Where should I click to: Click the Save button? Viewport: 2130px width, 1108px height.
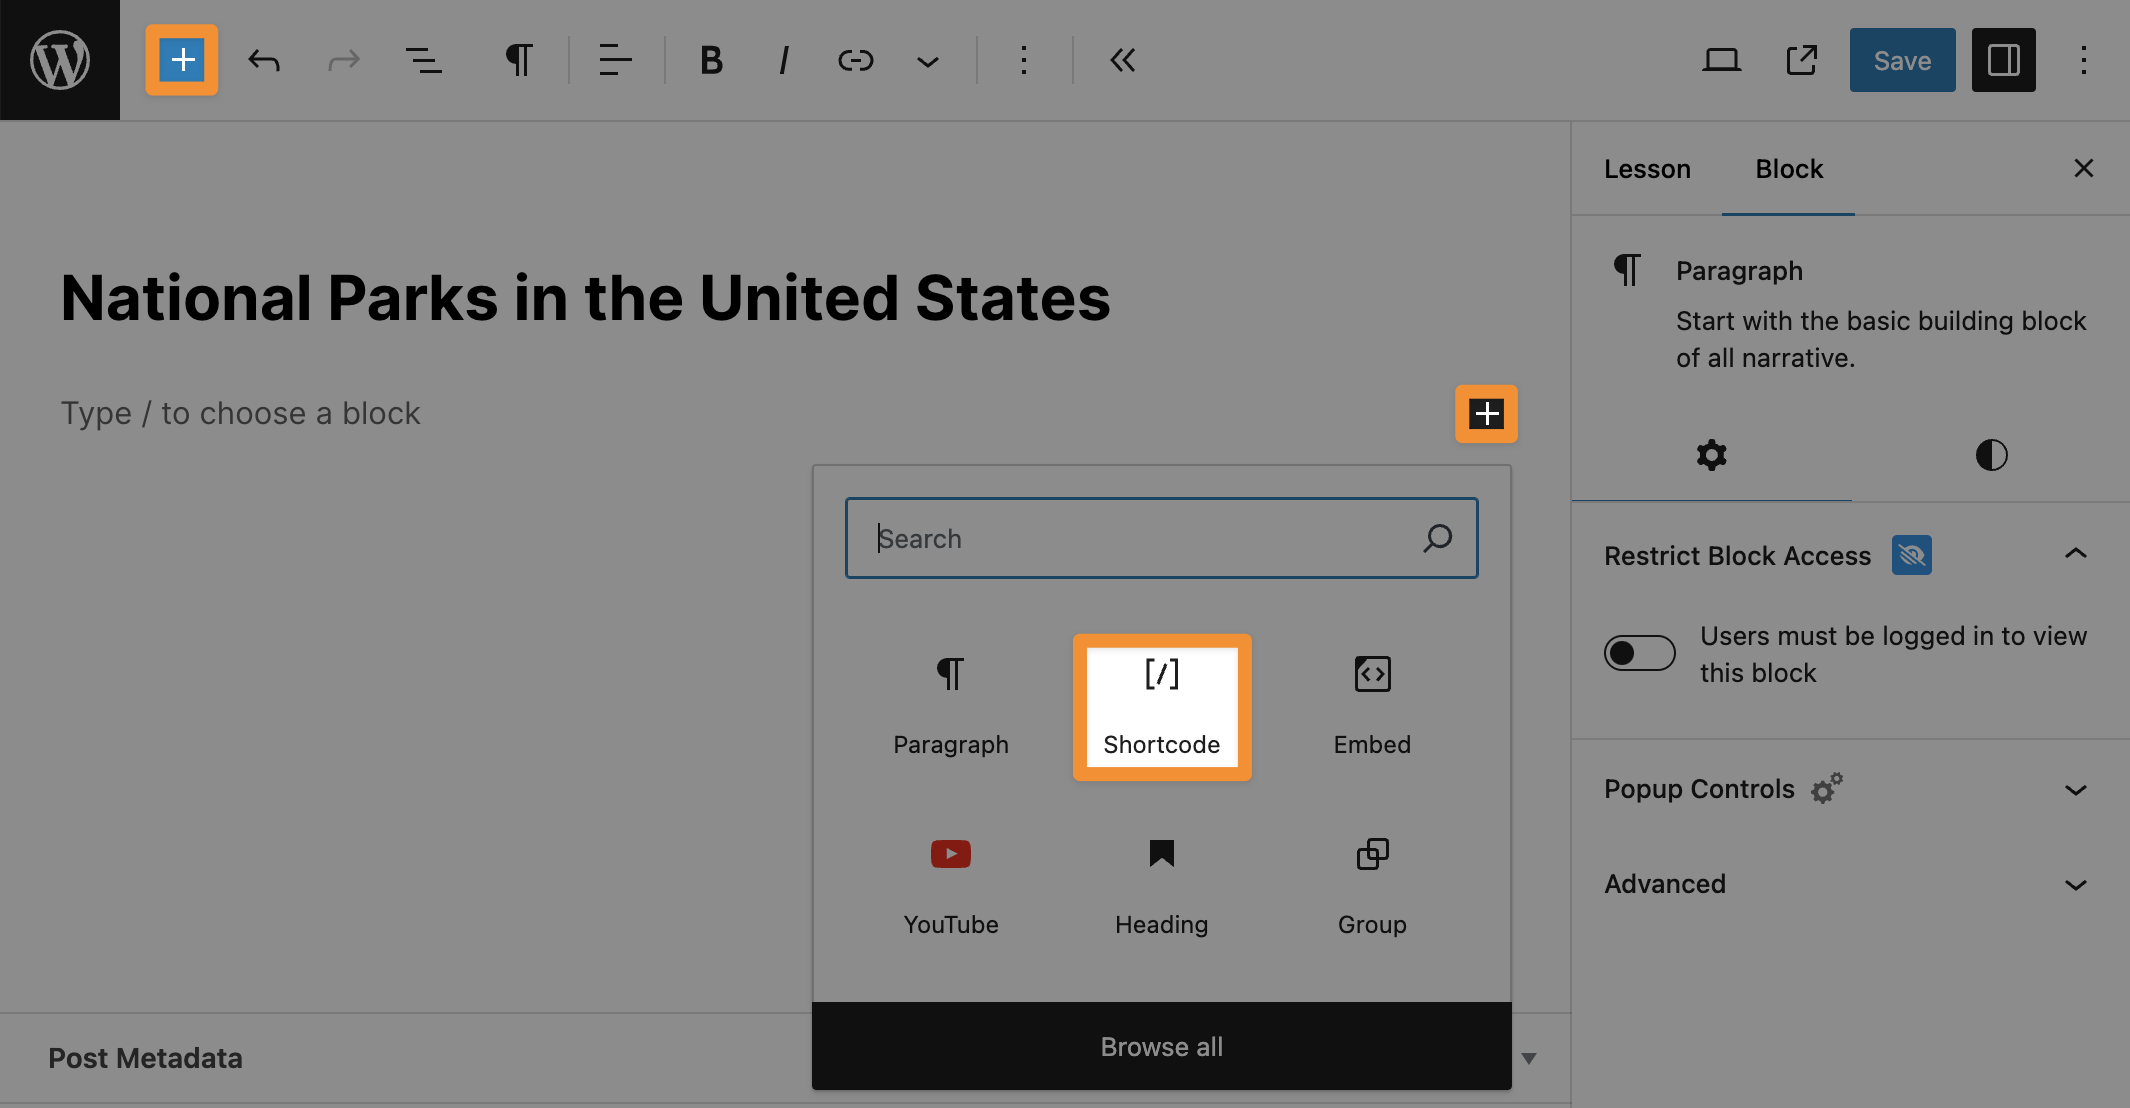click(1902, 61)
